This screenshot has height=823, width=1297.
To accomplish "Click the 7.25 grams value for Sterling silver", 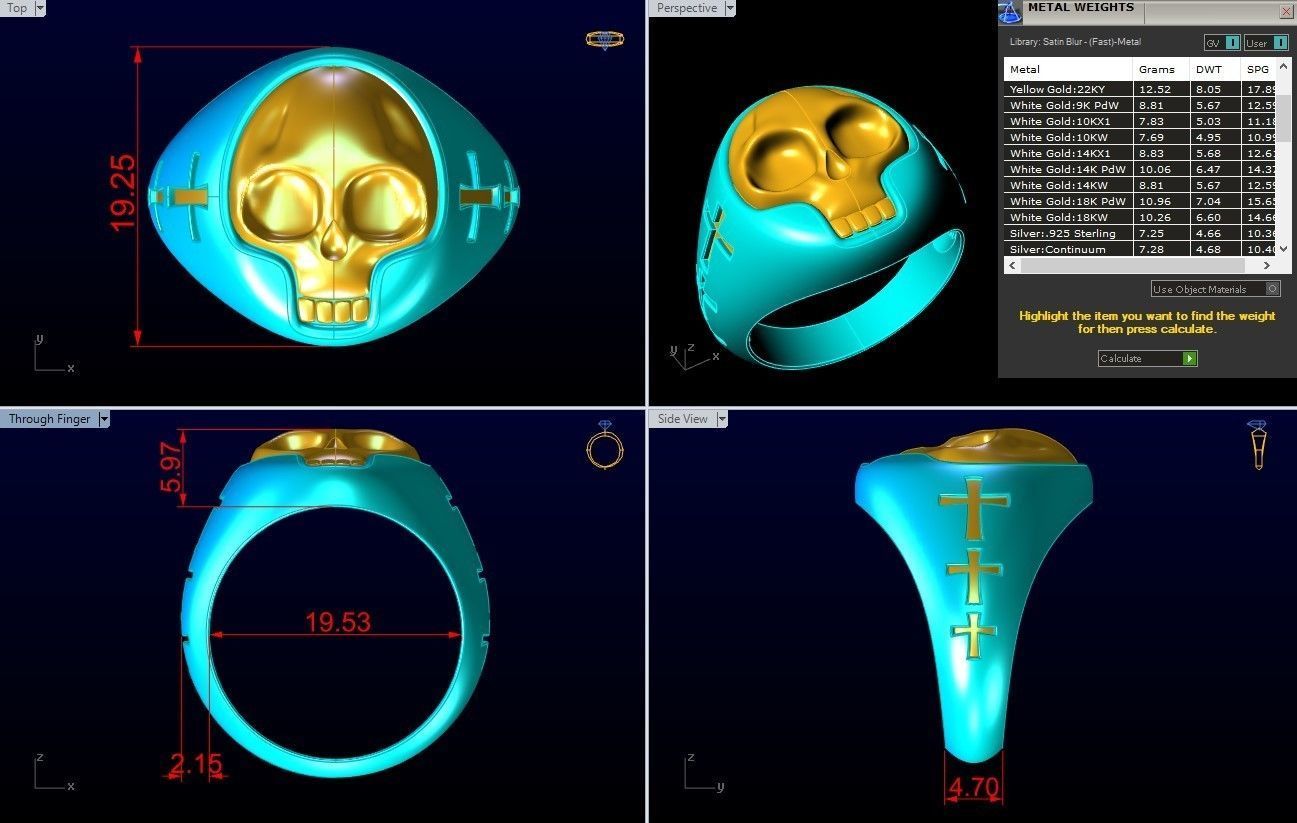I will [x=1152, y=233].
